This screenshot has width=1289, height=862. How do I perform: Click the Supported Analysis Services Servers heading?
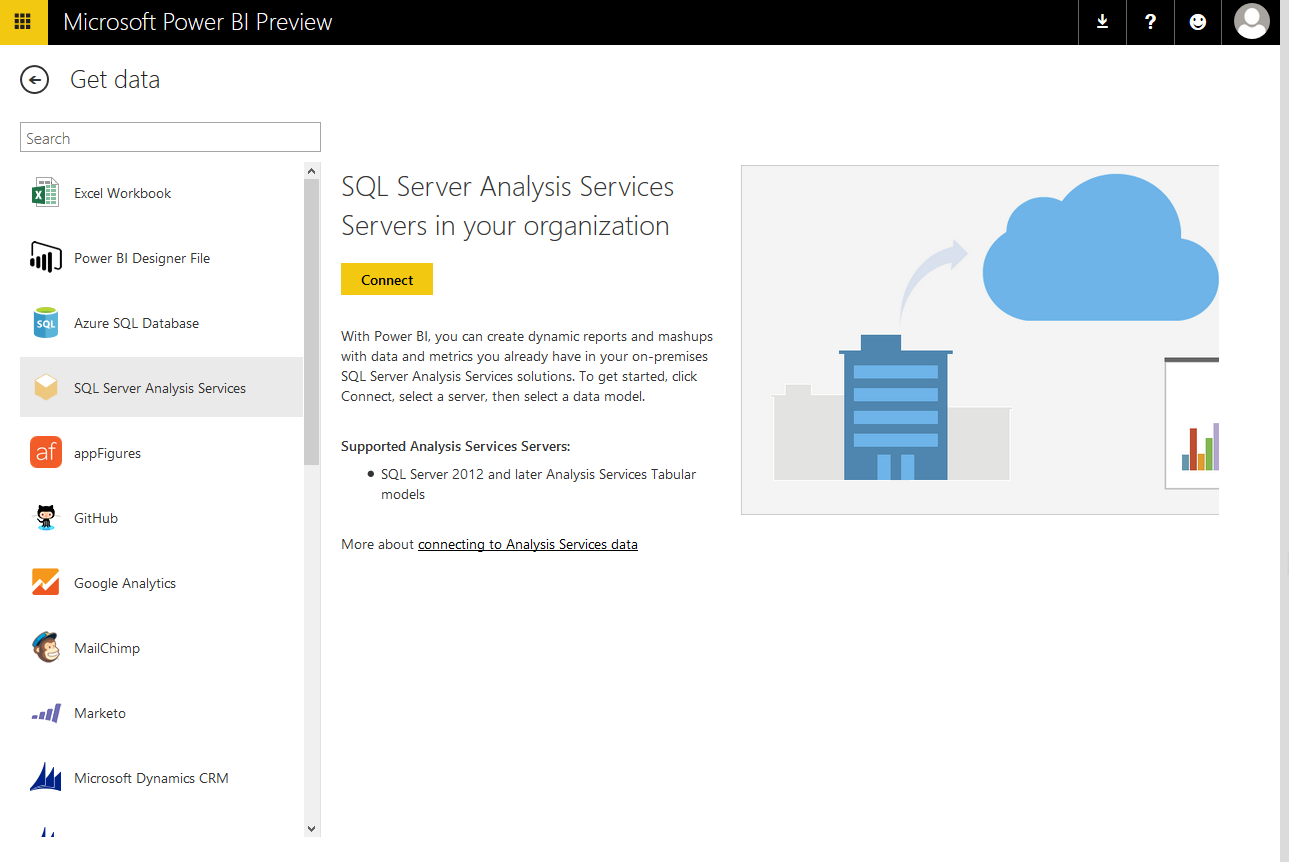pyautogui.click(x=456, y=446)
